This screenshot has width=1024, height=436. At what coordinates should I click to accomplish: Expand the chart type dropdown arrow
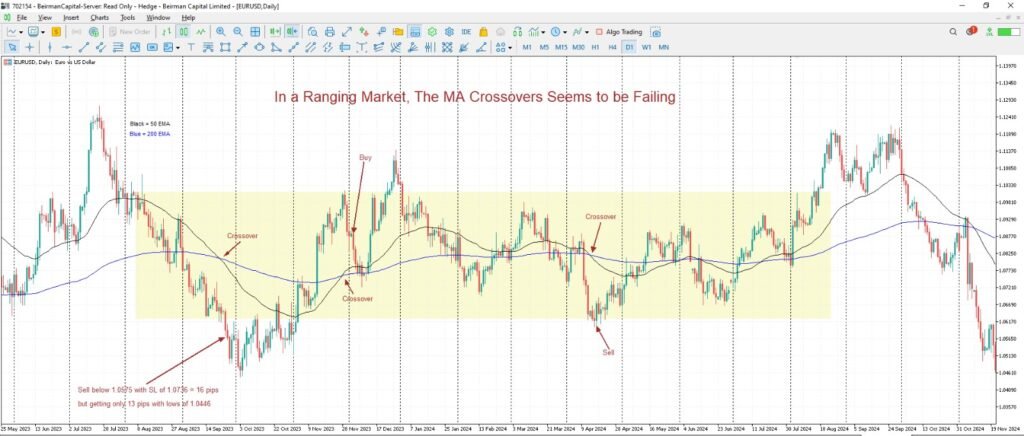[x=23, y=32]
